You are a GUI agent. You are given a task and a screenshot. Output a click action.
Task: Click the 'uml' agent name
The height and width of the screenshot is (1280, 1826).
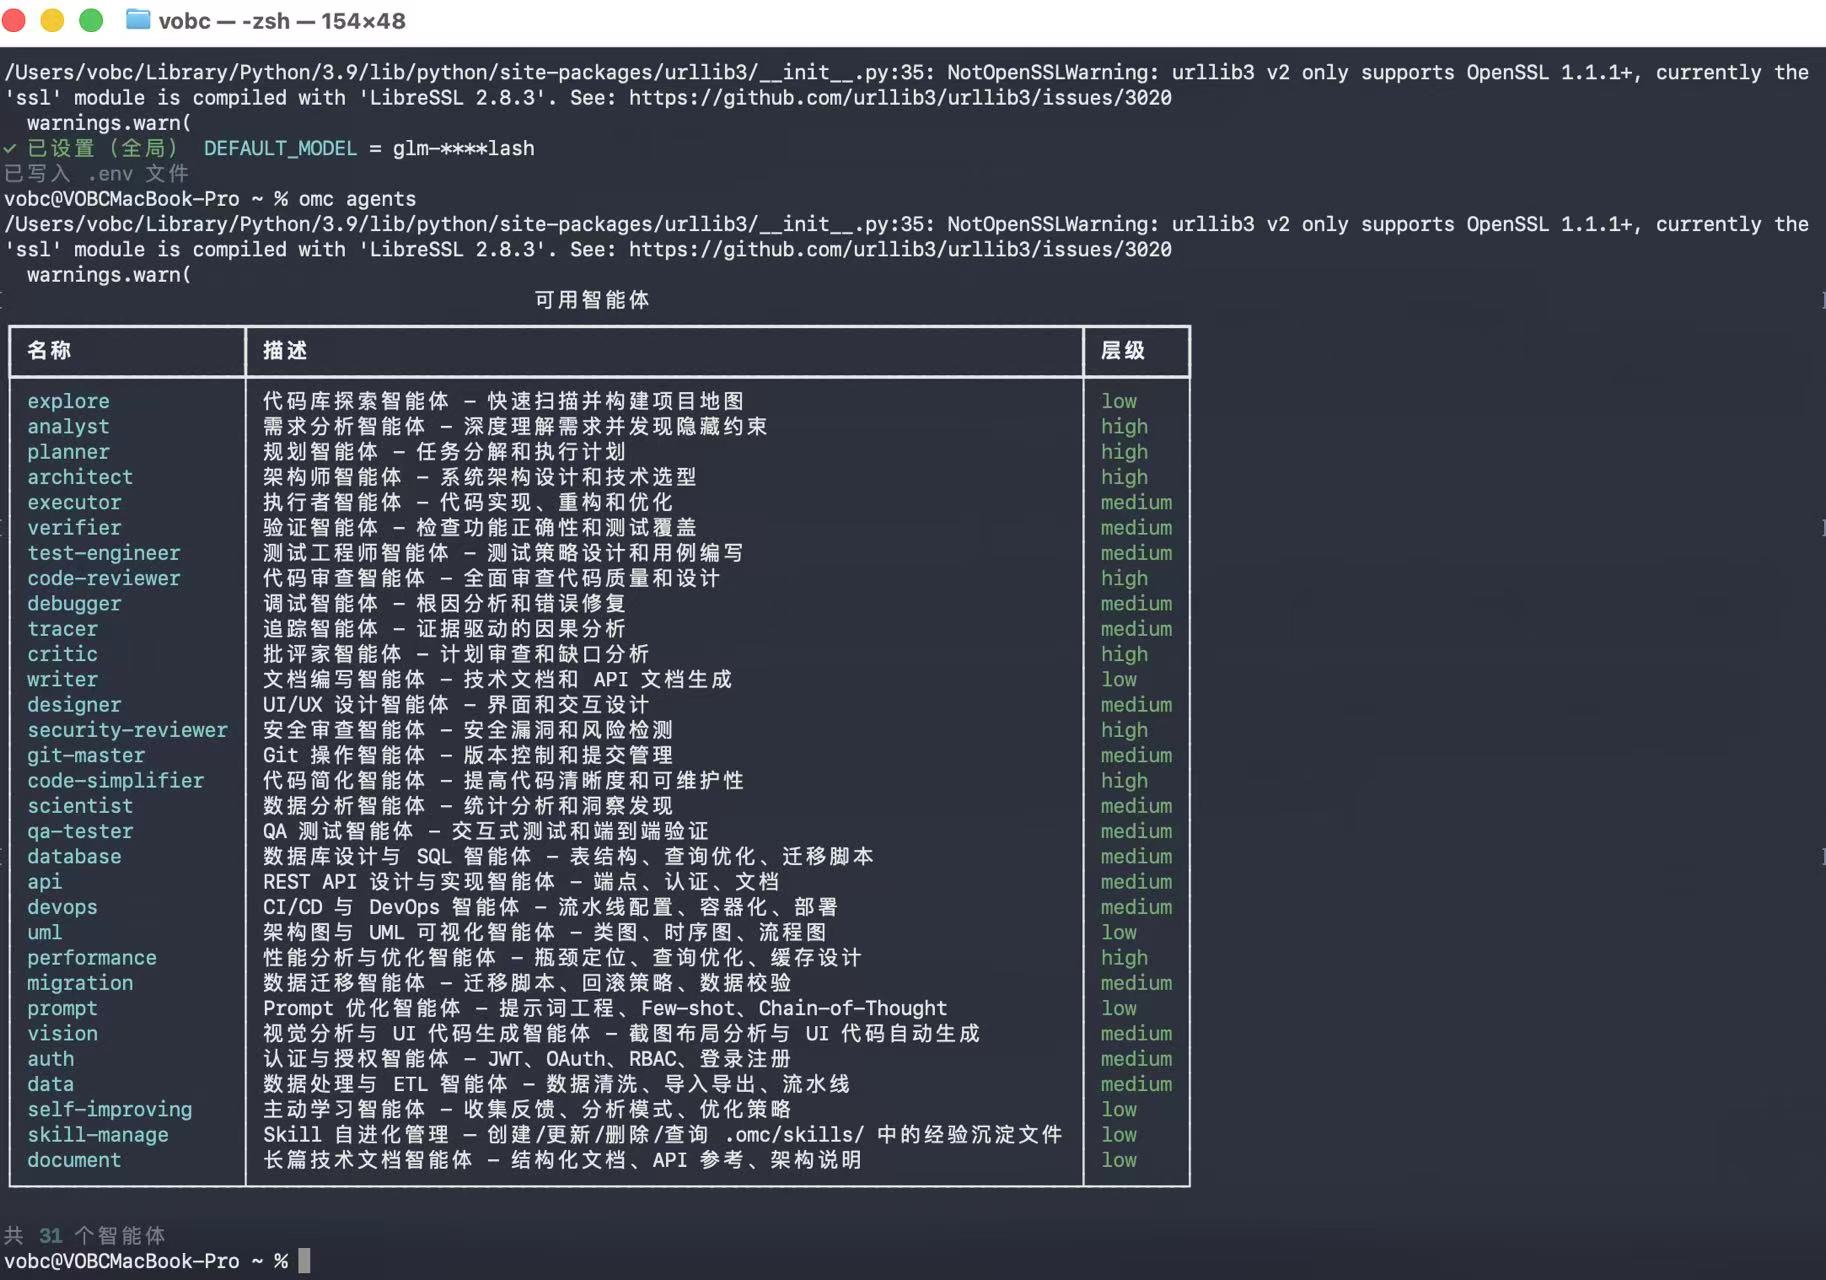pyautogui.click(x=44, y=933)
